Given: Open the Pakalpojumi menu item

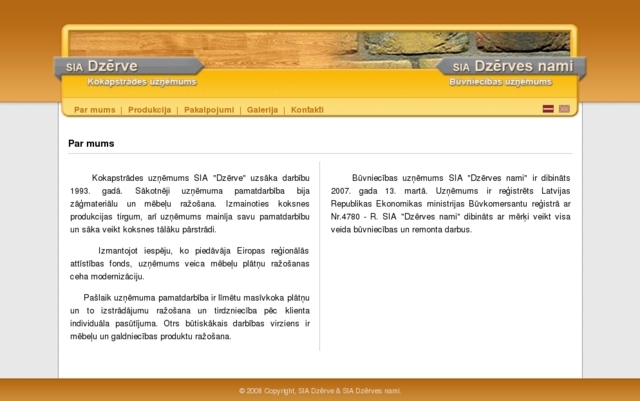Looking at the screenshot, I should coord(209,110).
